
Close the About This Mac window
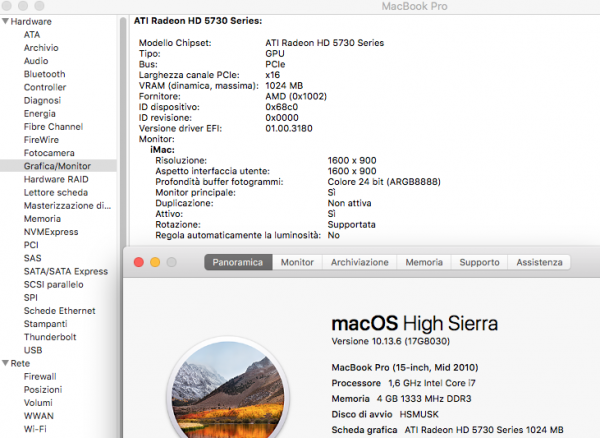click(x=137, y=262)
